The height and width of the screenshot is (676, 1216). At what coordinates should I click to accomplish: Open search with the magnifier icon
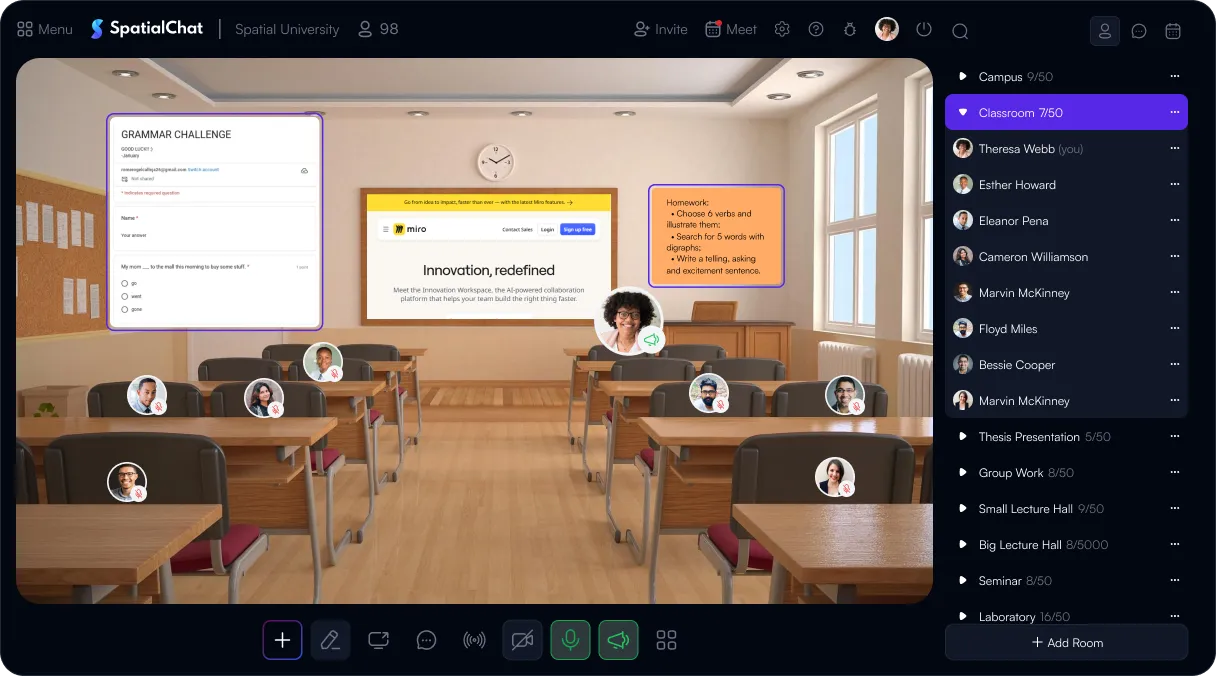960,30
